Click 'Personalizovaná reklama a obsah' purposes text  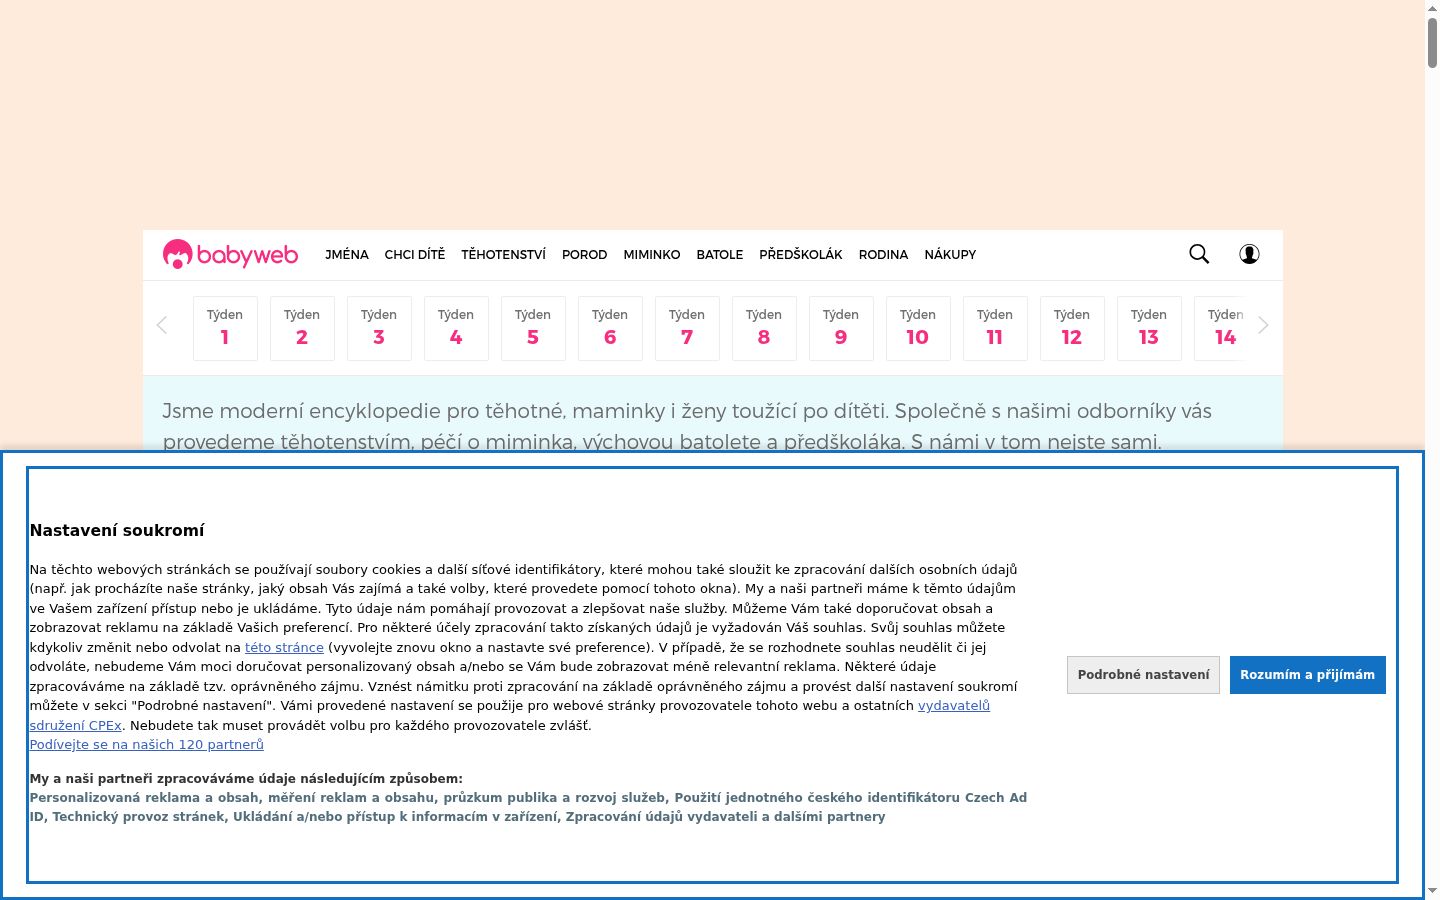[528, 807]
